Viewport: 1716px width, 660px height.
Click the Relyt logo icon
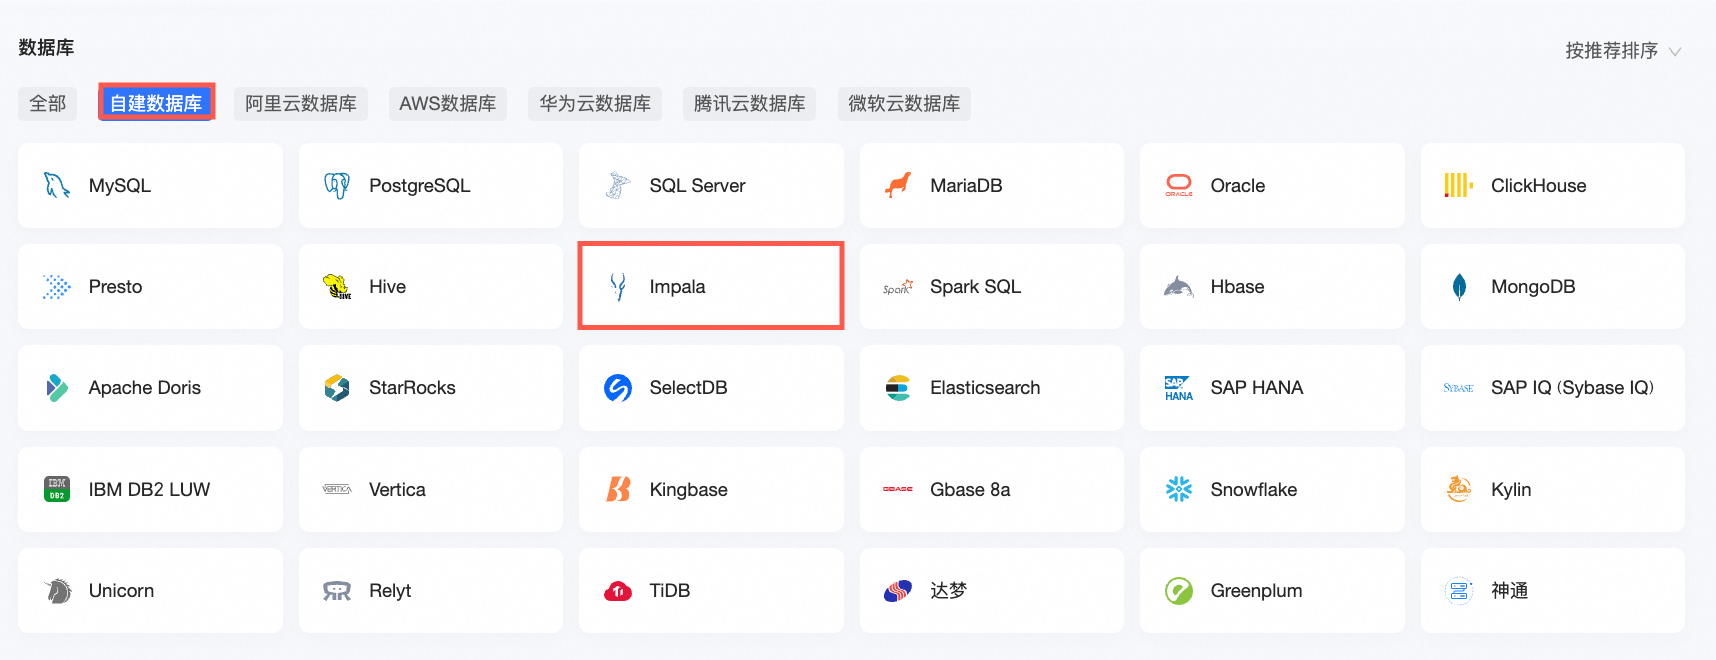click(337, 591)
